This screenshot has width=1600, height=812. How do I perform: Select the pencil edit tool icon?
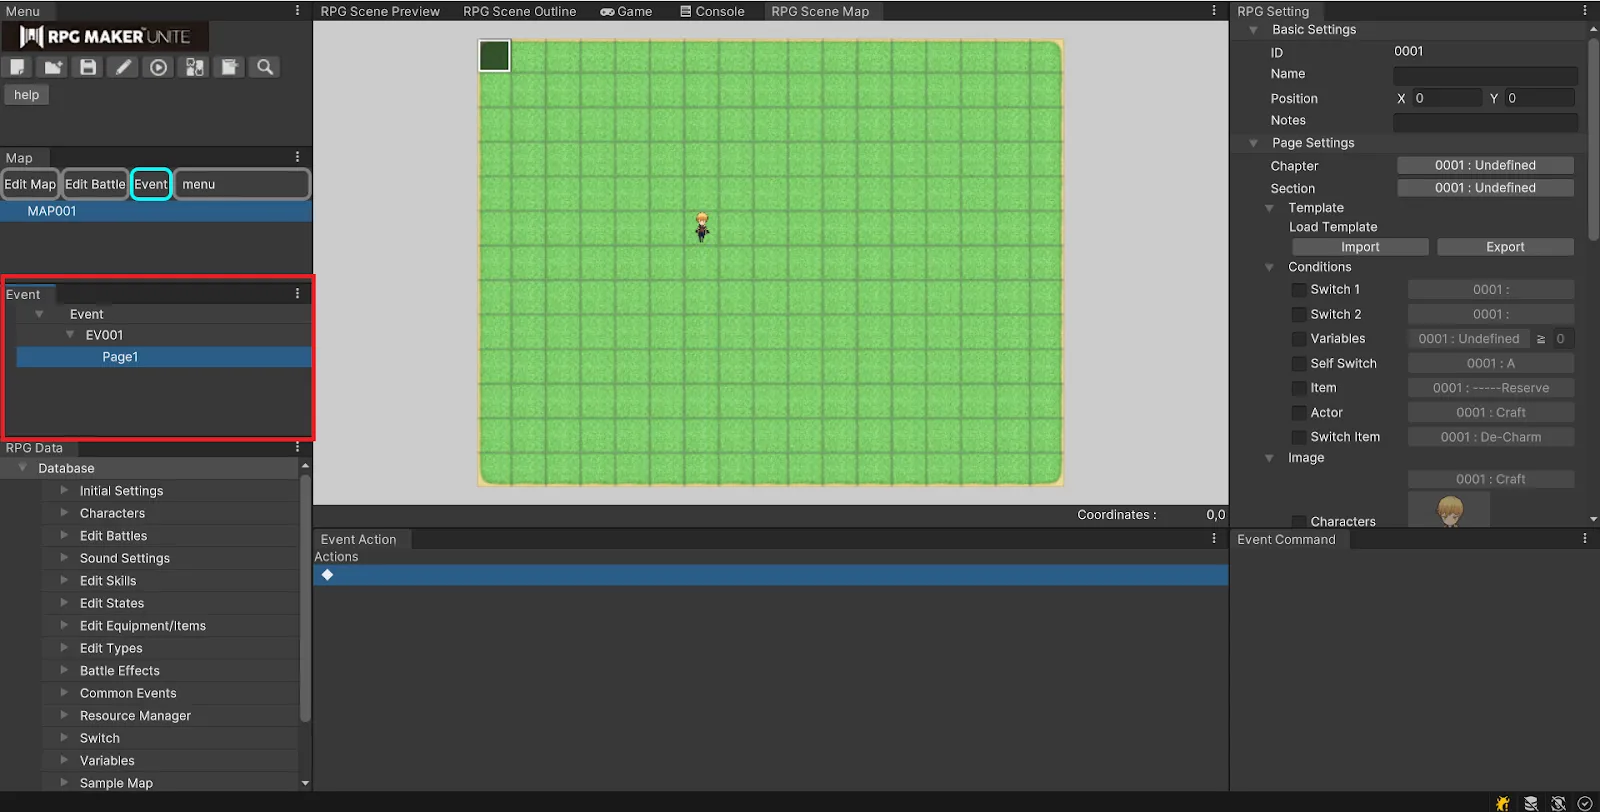(x=123, y=67)
